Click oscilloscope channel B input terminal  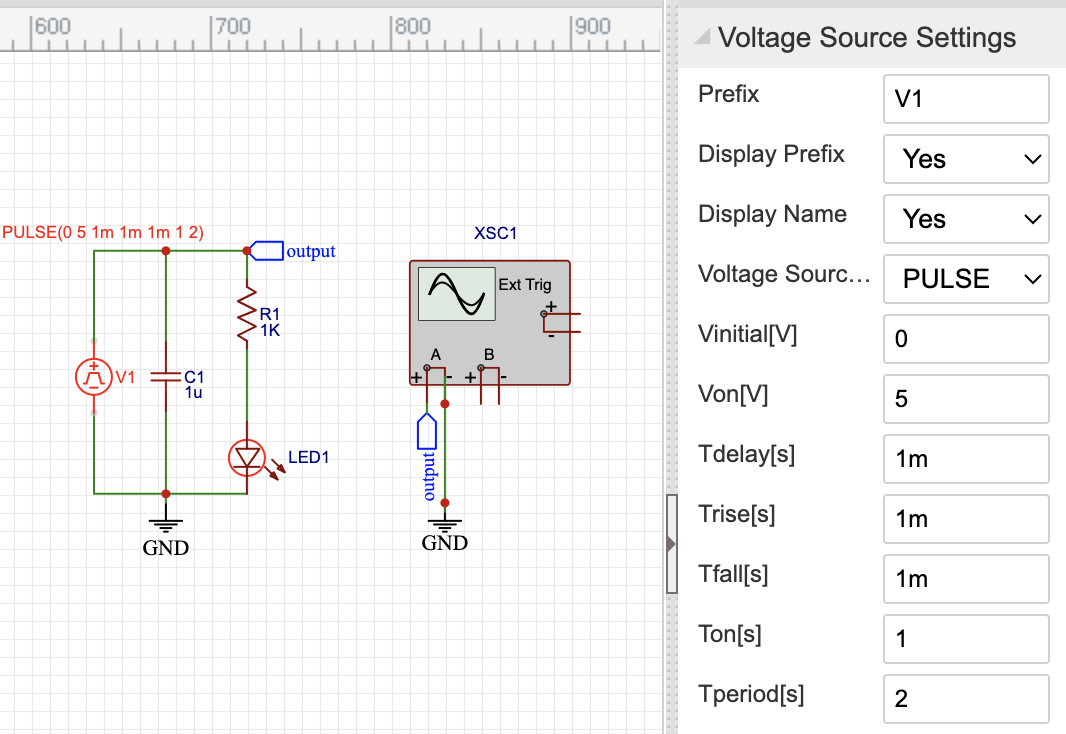(489, 385)
